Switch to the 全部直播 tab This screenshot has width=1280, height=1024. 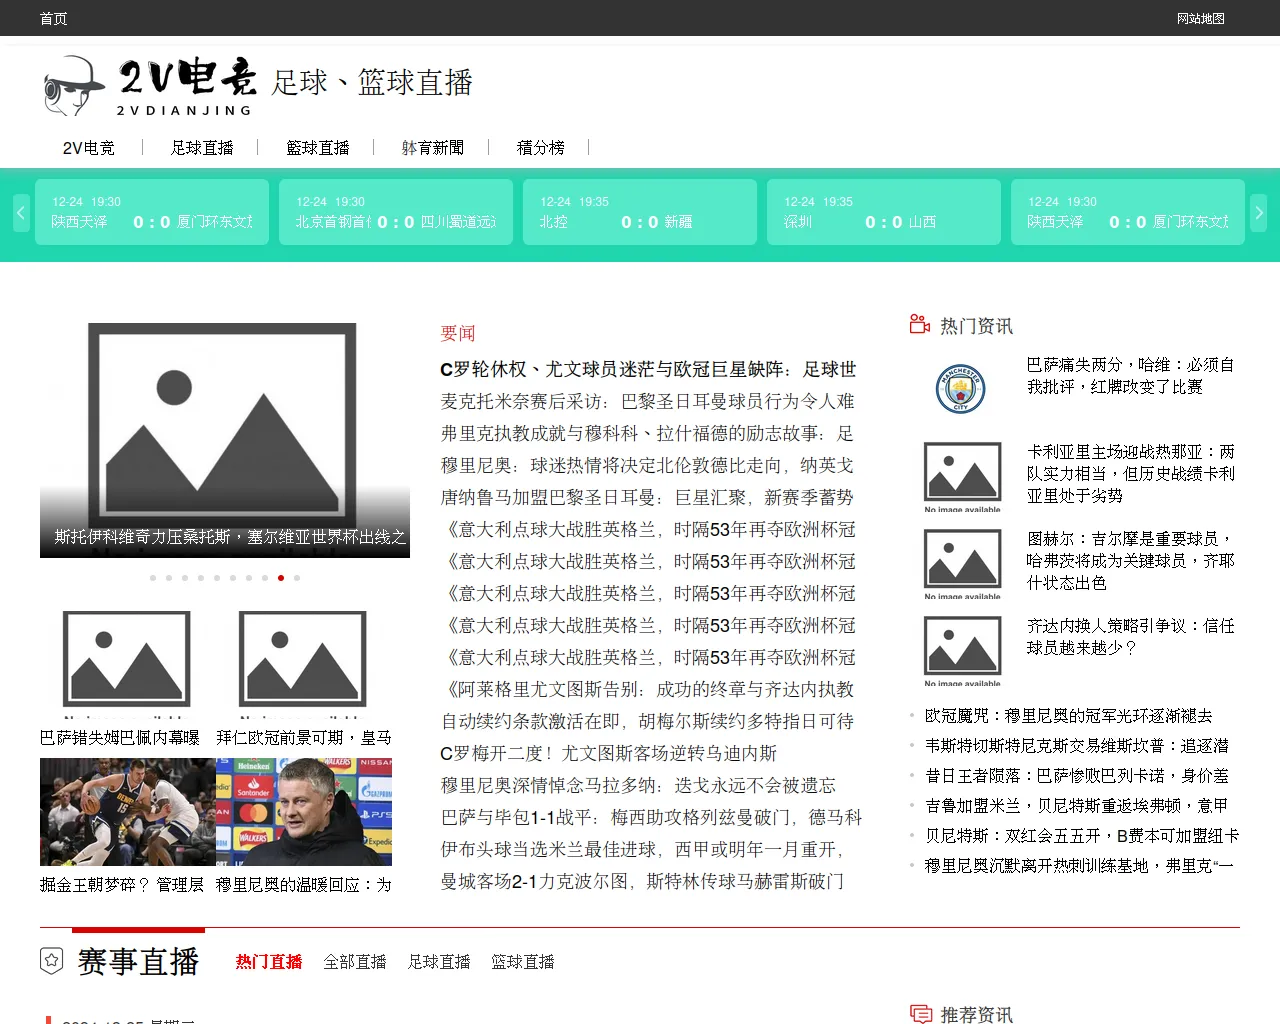[355, 962]
